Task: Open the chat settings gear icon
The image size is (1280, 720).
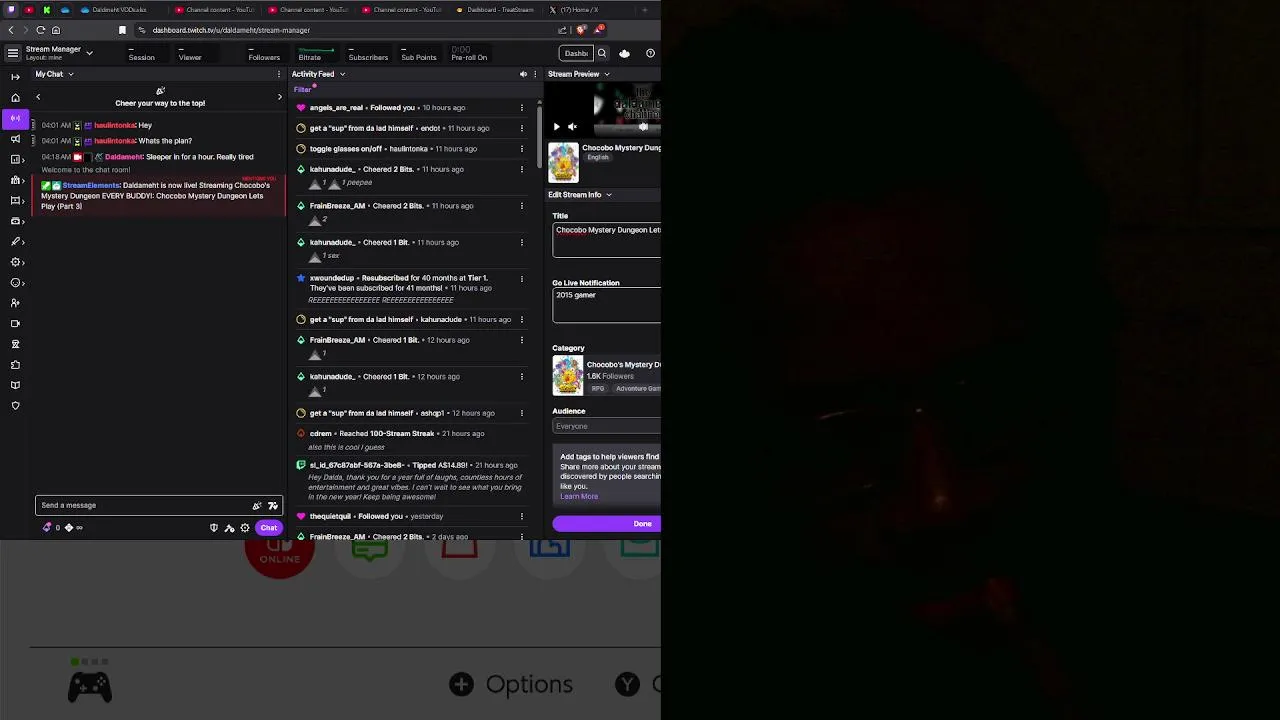Action: point(244,528)
